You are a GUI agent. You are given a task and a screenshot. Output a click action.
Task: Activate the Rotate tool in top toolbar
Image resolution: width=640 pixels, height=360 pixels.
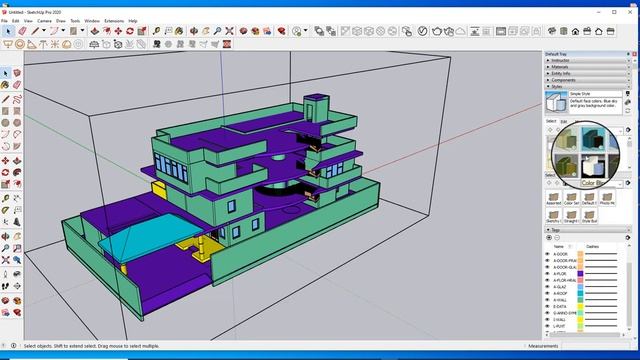(x=130, y=31)
